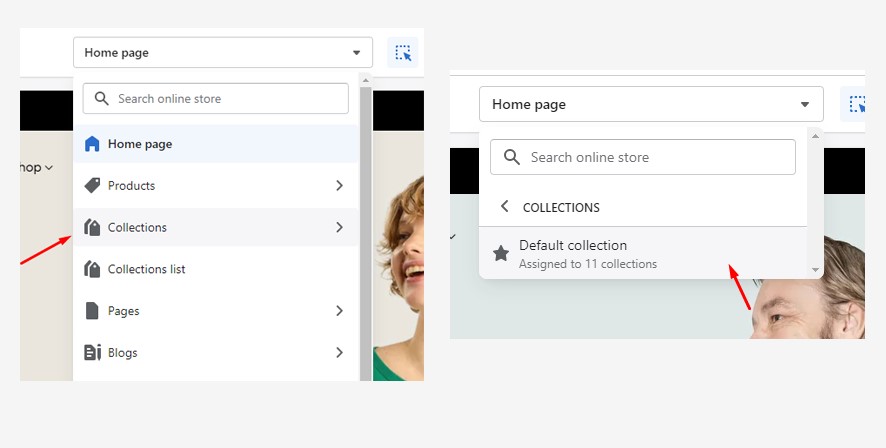Click the right Search online store field
This screenshot has height=448, width=886.
click(x=643, y=157)
